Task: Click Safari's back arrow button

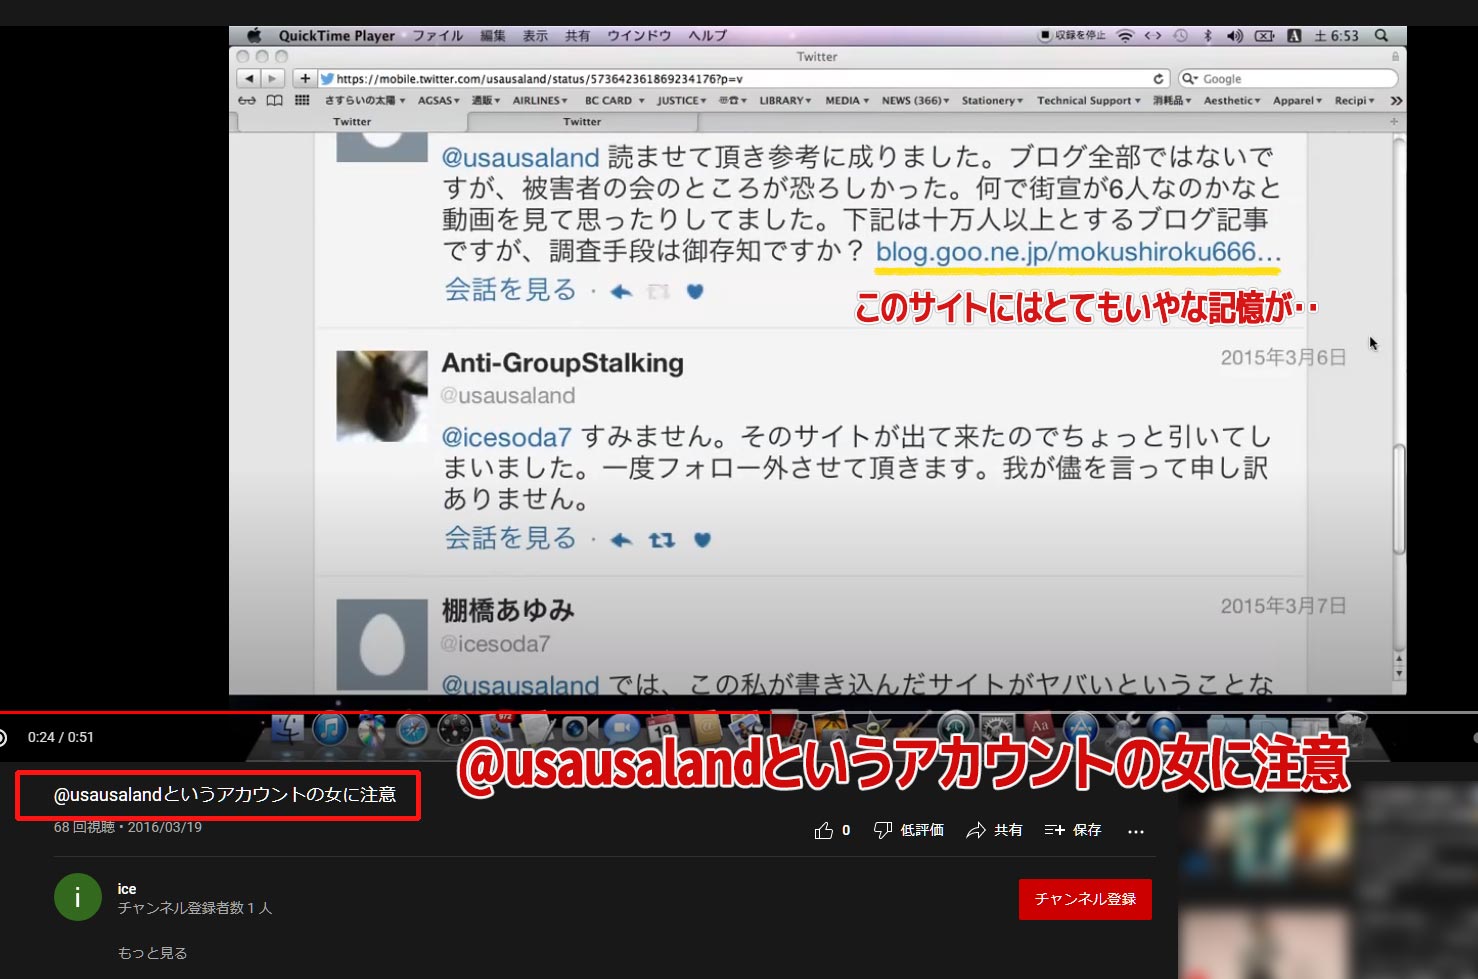Action: (x=249, y=78)
